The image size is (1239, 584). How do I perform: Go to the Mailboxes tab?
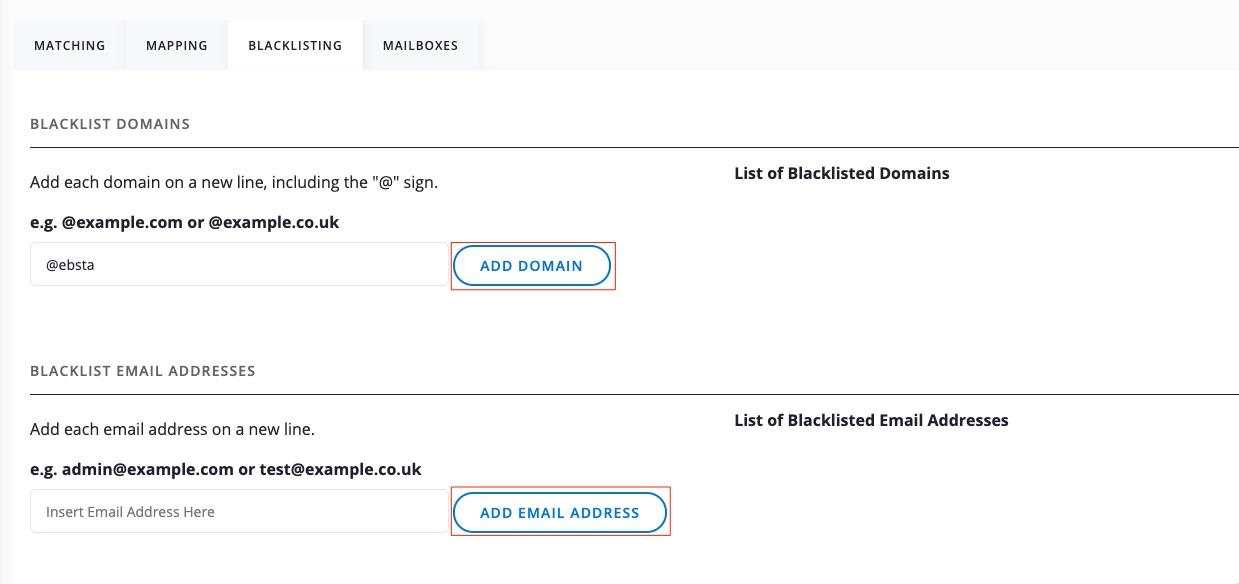click(x=420, y=46)
